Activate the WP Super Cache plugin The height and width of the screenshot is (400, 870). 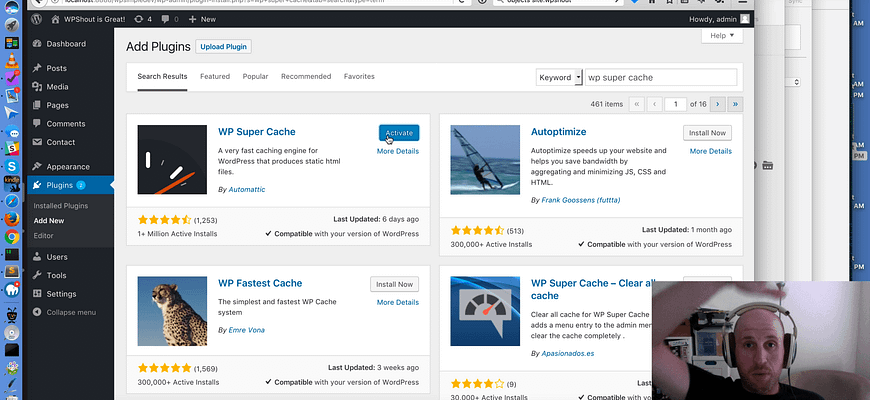399,133
